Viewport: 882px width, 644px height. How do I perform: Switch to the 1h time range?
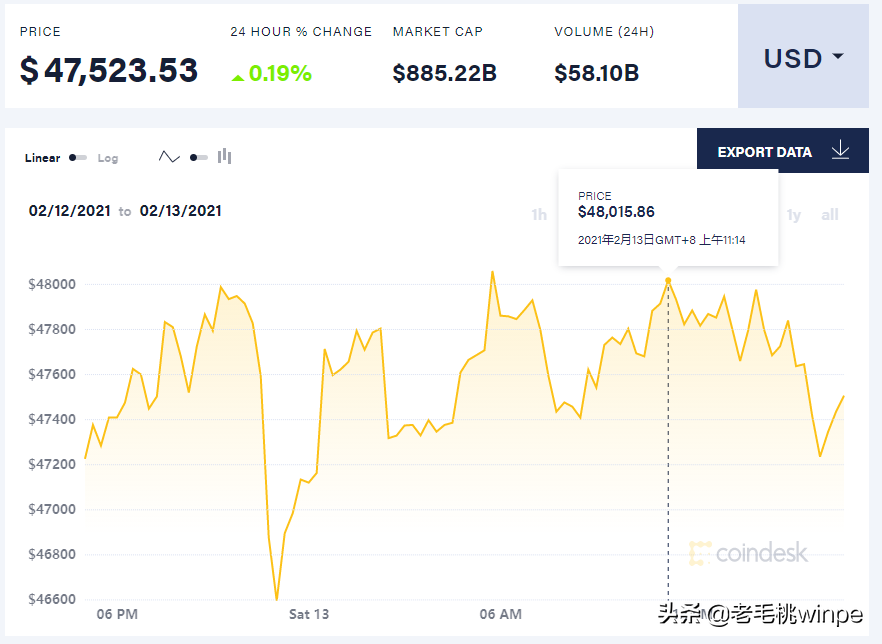[537, 214]
